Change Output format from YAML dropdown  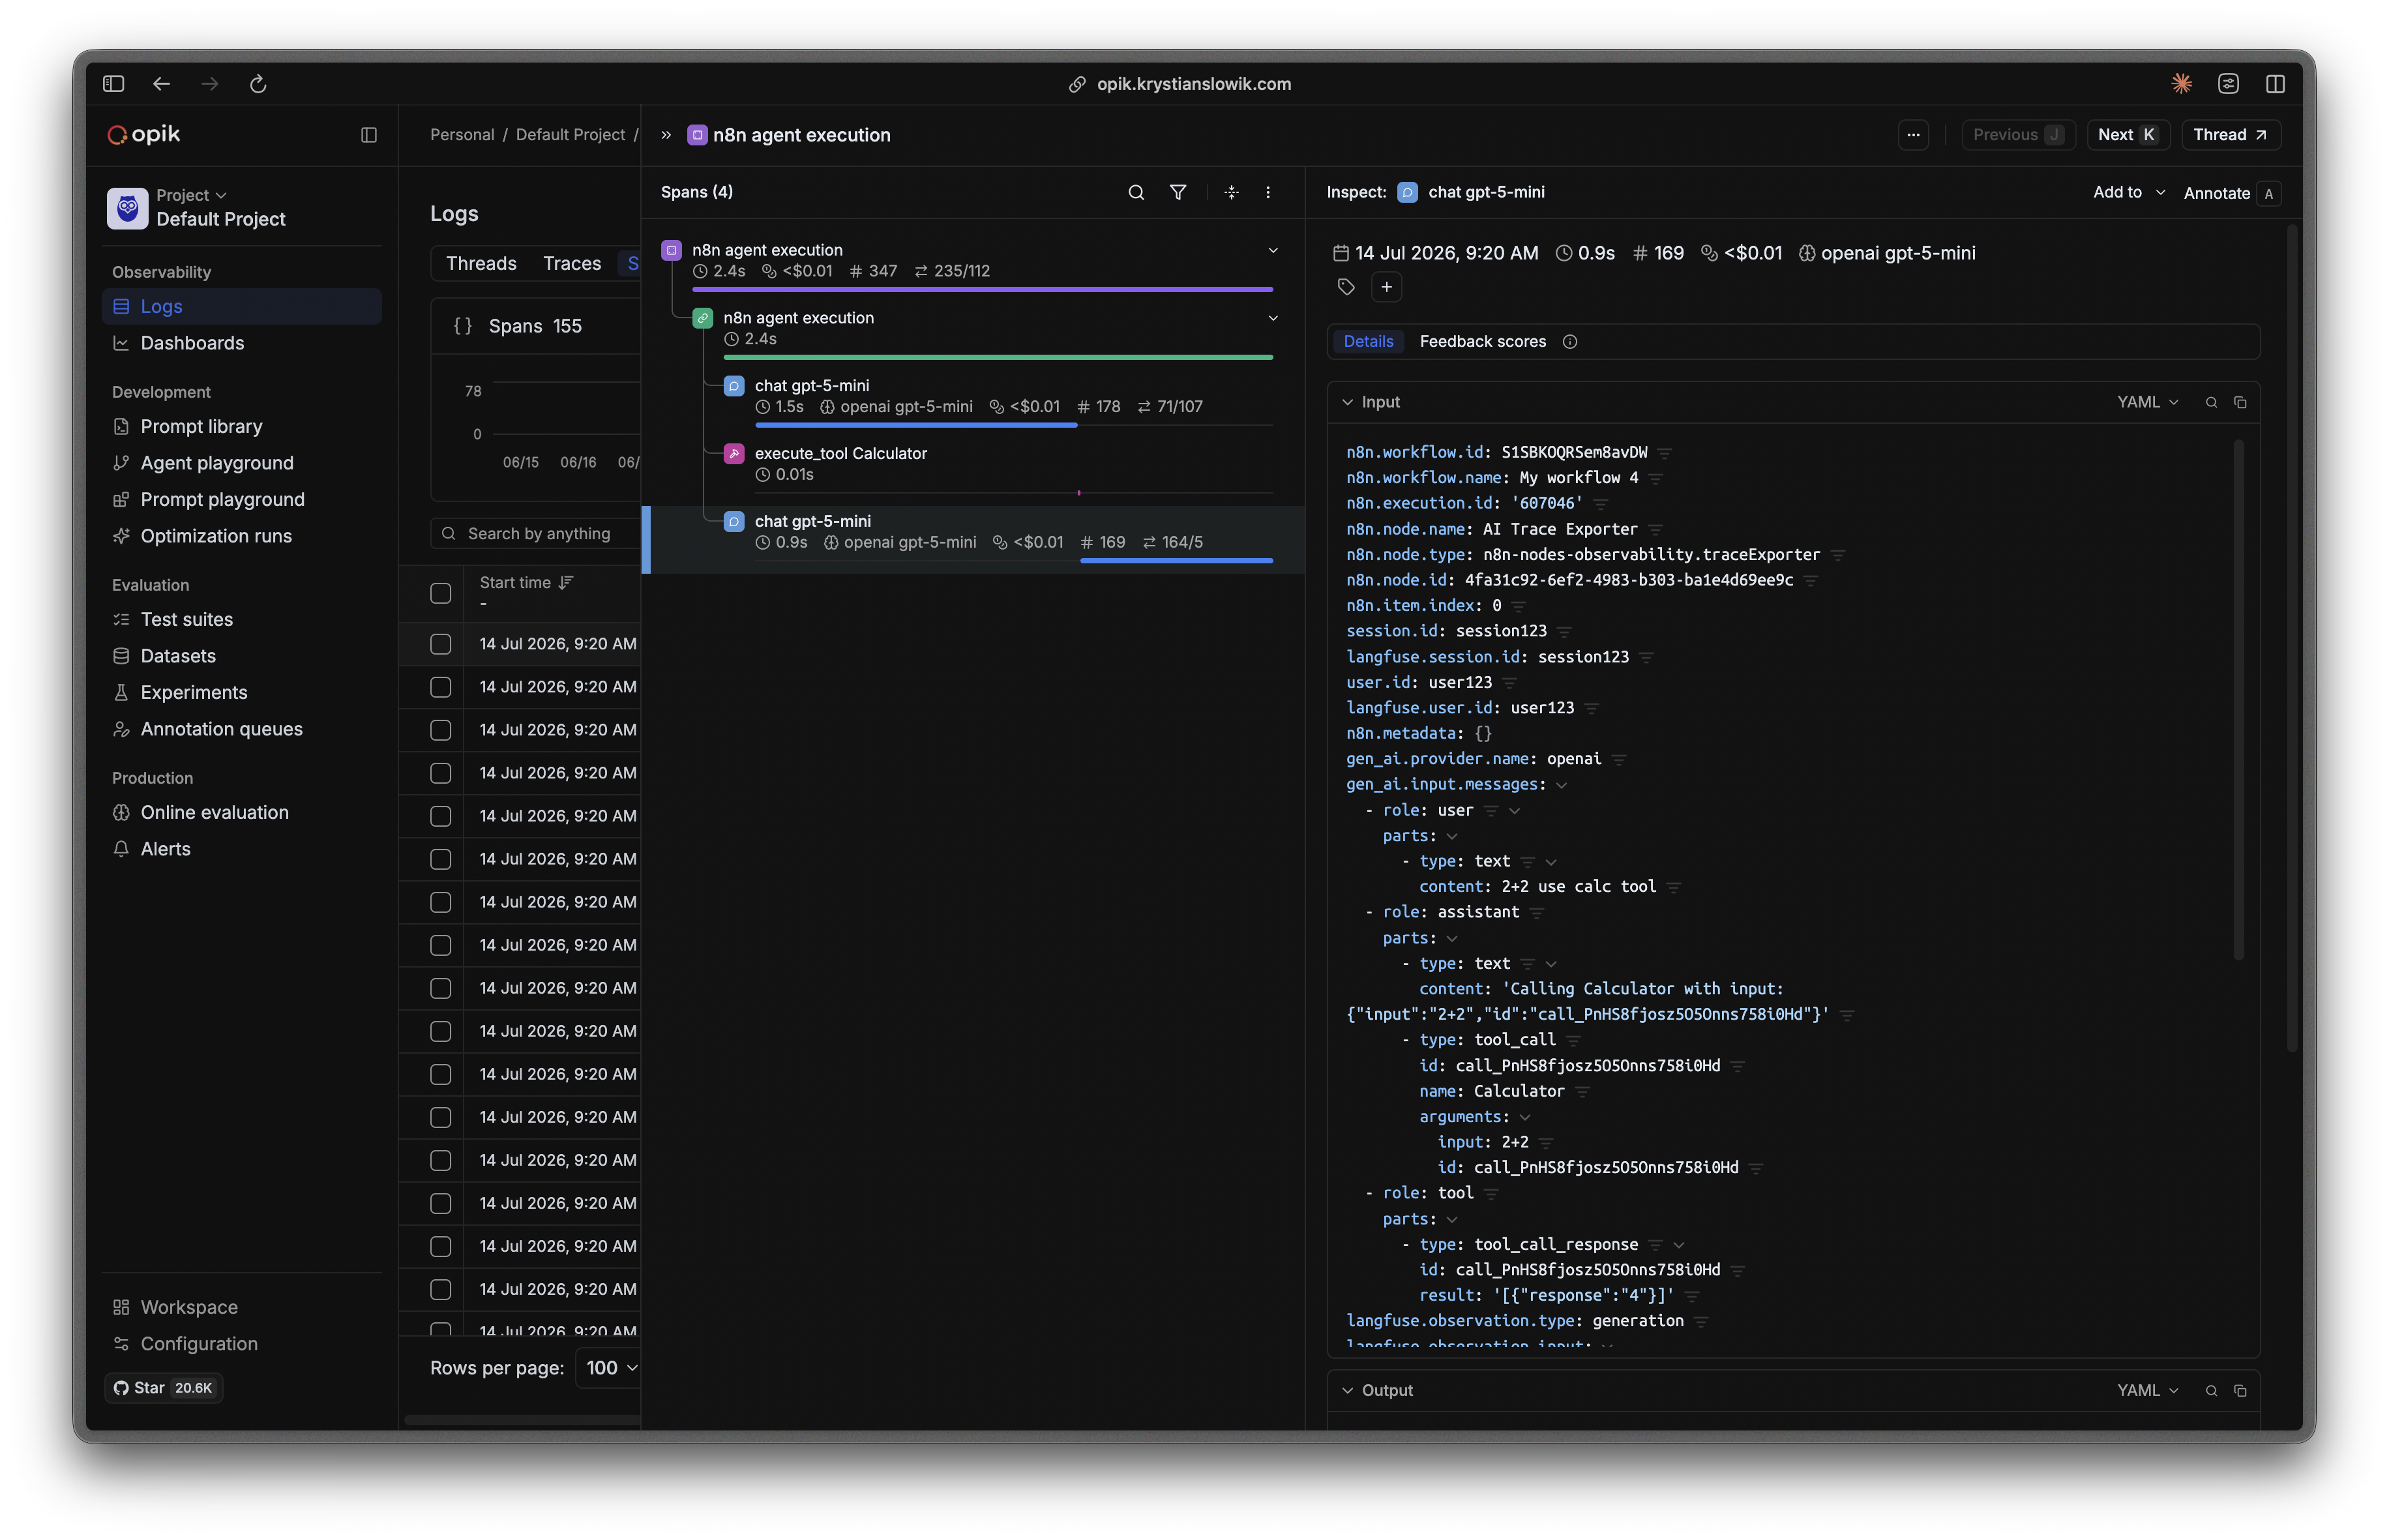(x=2147, y=1391)
